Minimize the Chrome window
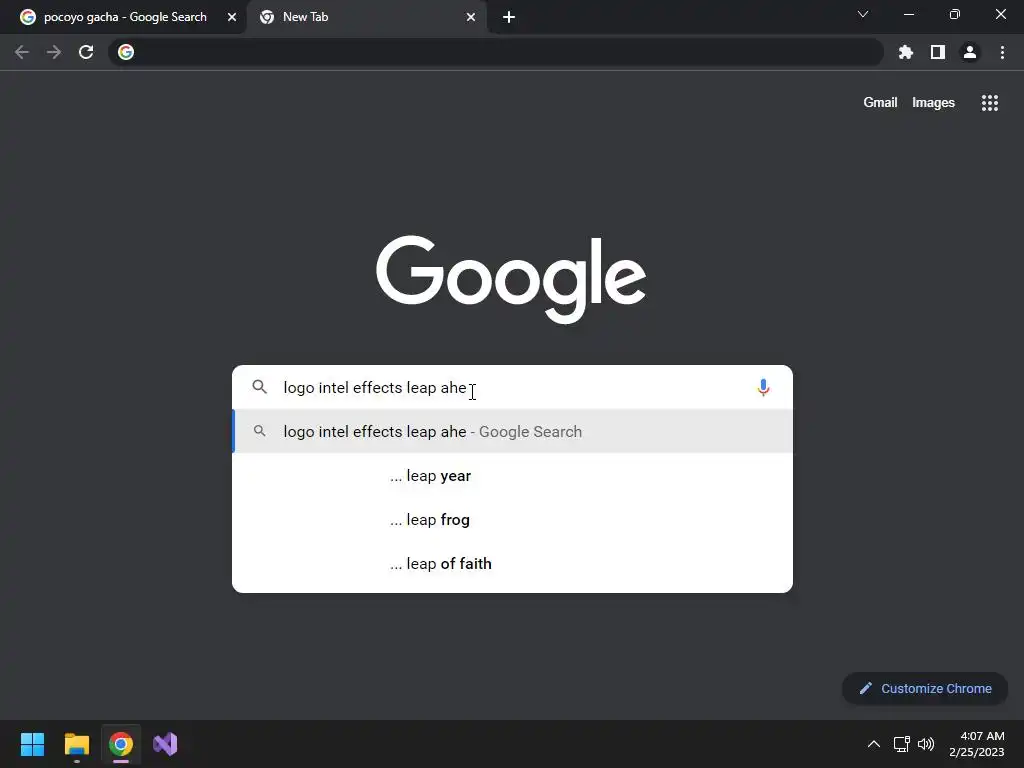 pos(908,14)
